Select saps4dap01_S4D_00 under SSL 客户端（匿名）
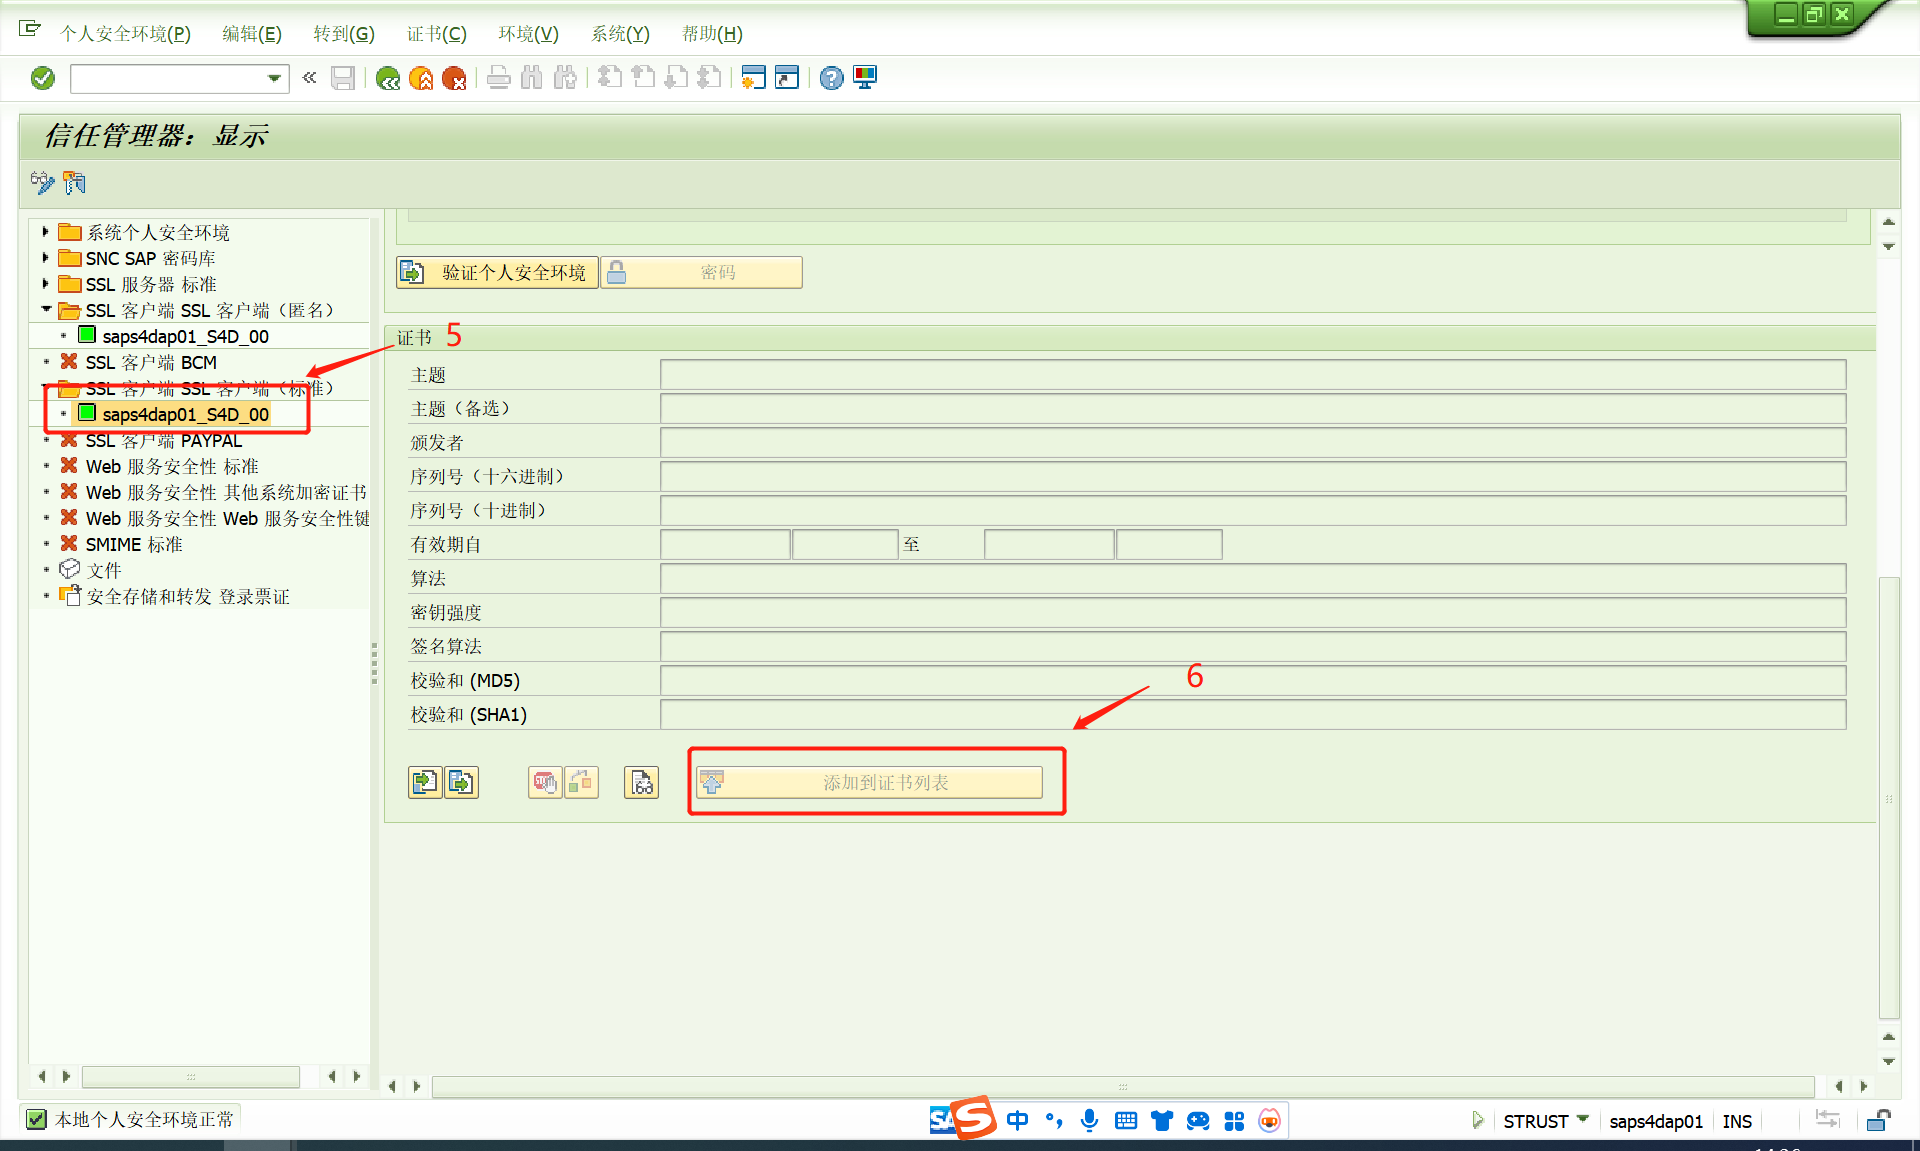The image size is (1920, 1151). 185,336
